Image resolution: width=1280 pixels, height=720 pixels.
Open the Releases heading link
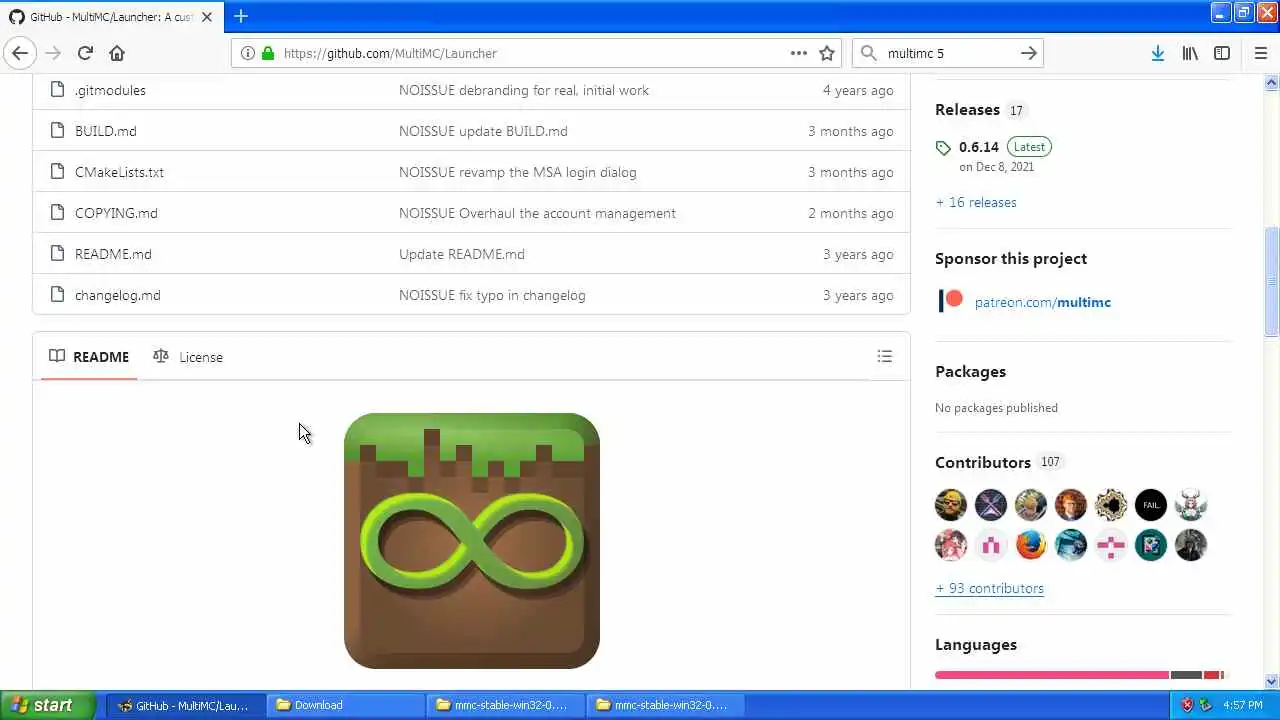tap(967, 109)
